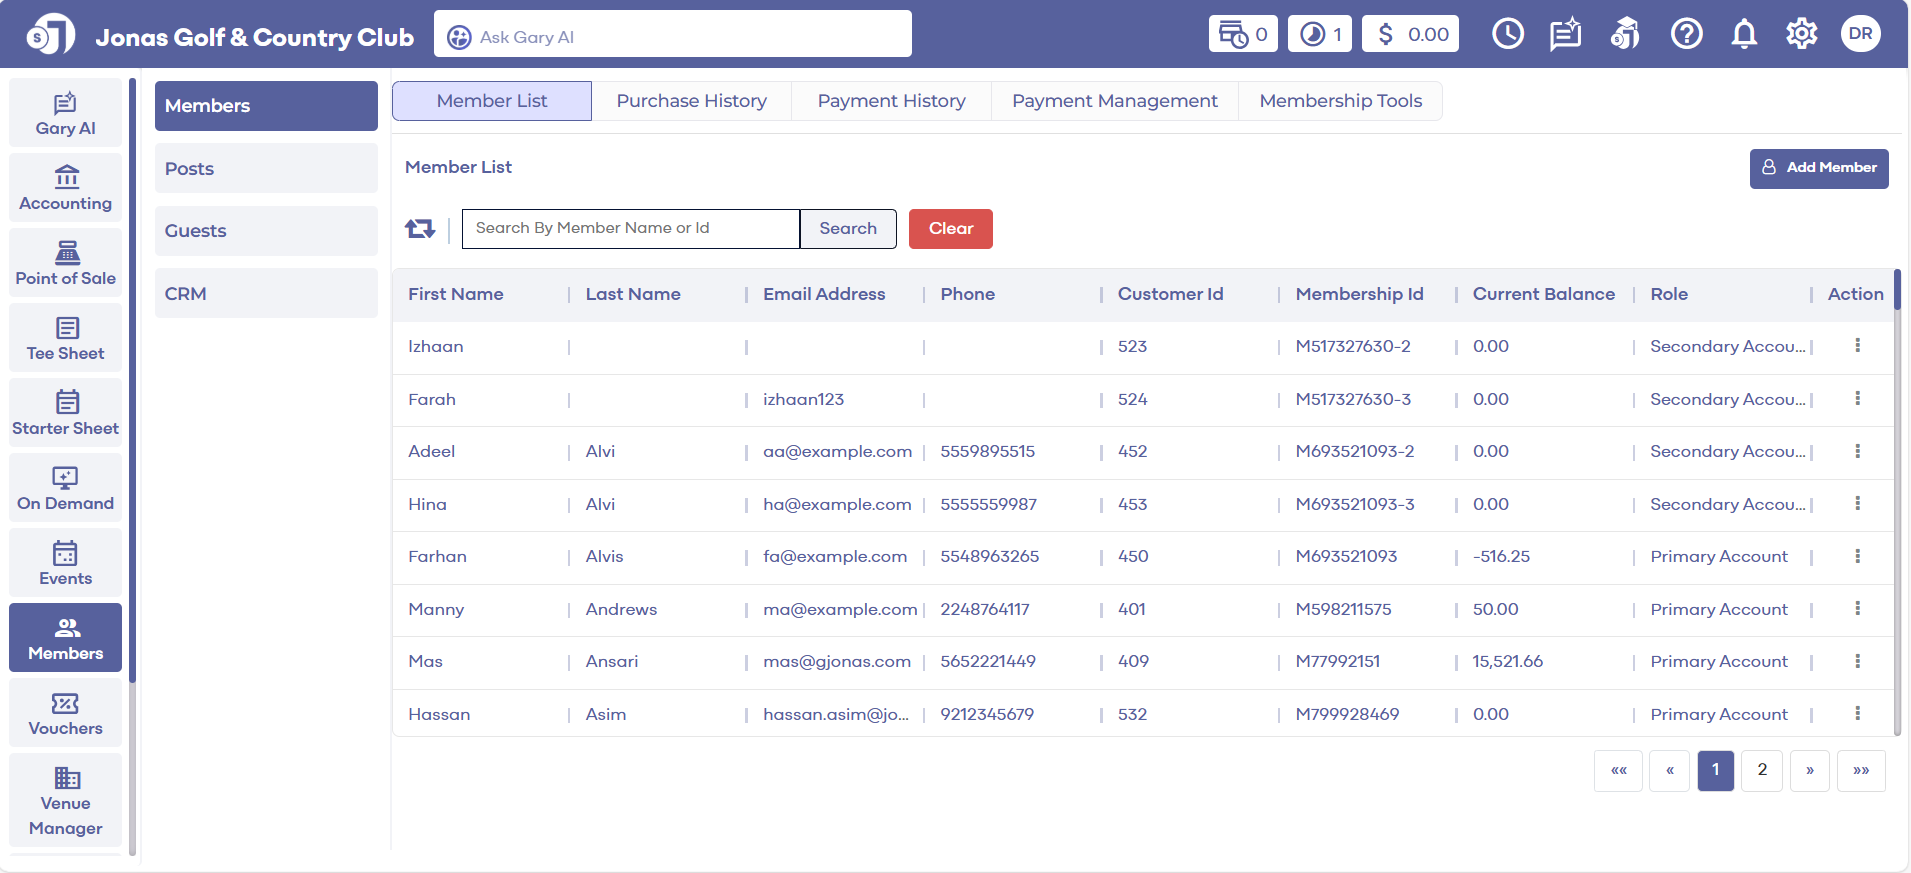Open the clock history icon in header
Viewport: 1911px width, 873px height.
1507,34
